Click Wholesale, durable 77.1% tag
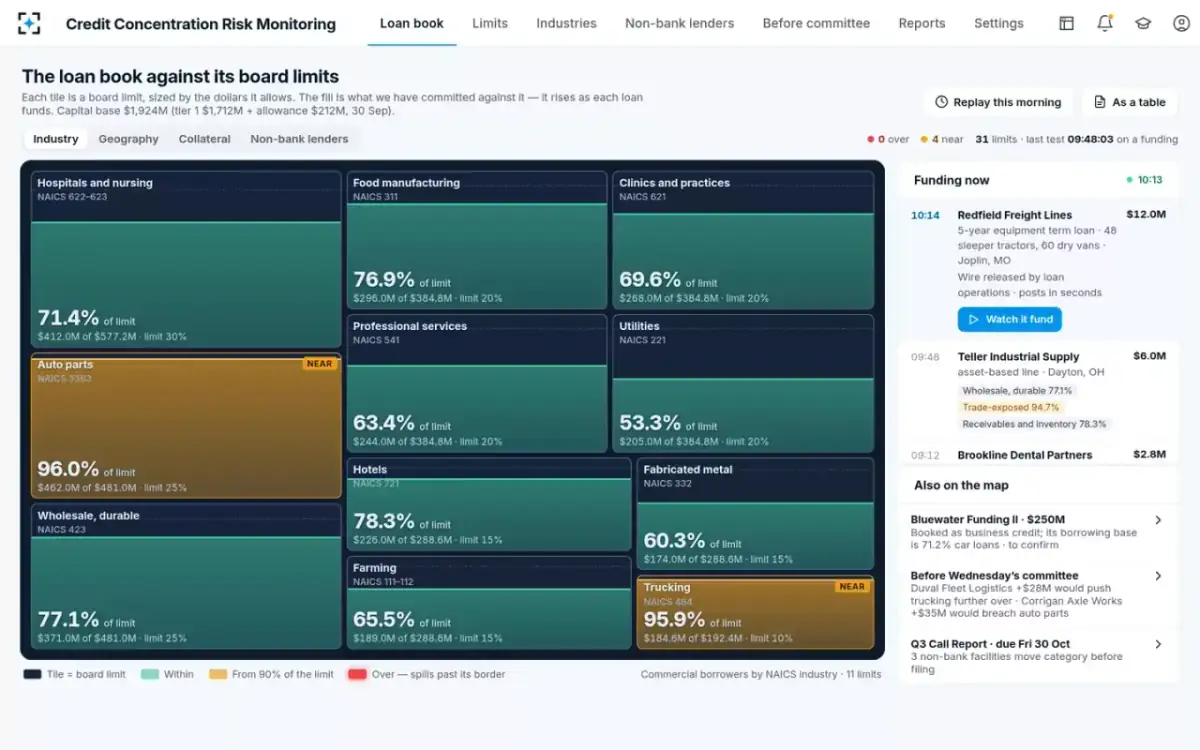 pos(1018,391)
